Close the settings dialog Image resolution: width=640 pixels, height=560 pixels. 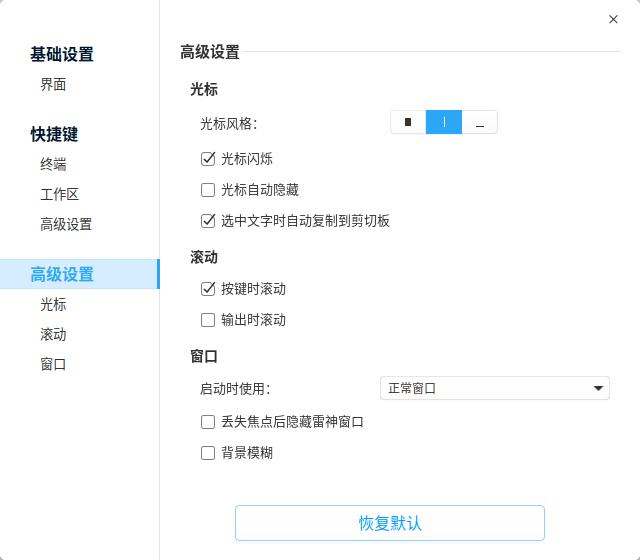point(613,19)
